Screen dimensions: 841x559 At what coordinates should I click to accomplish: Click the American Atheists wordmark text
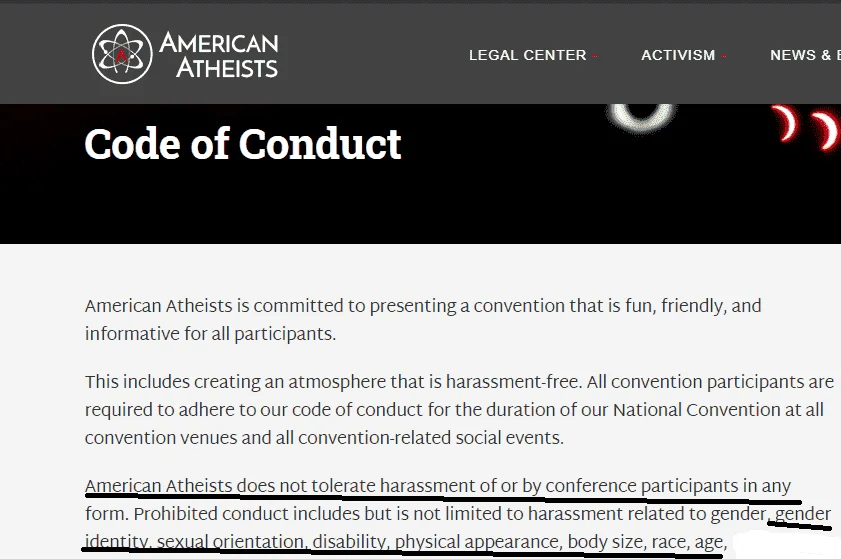click(219, 55)
